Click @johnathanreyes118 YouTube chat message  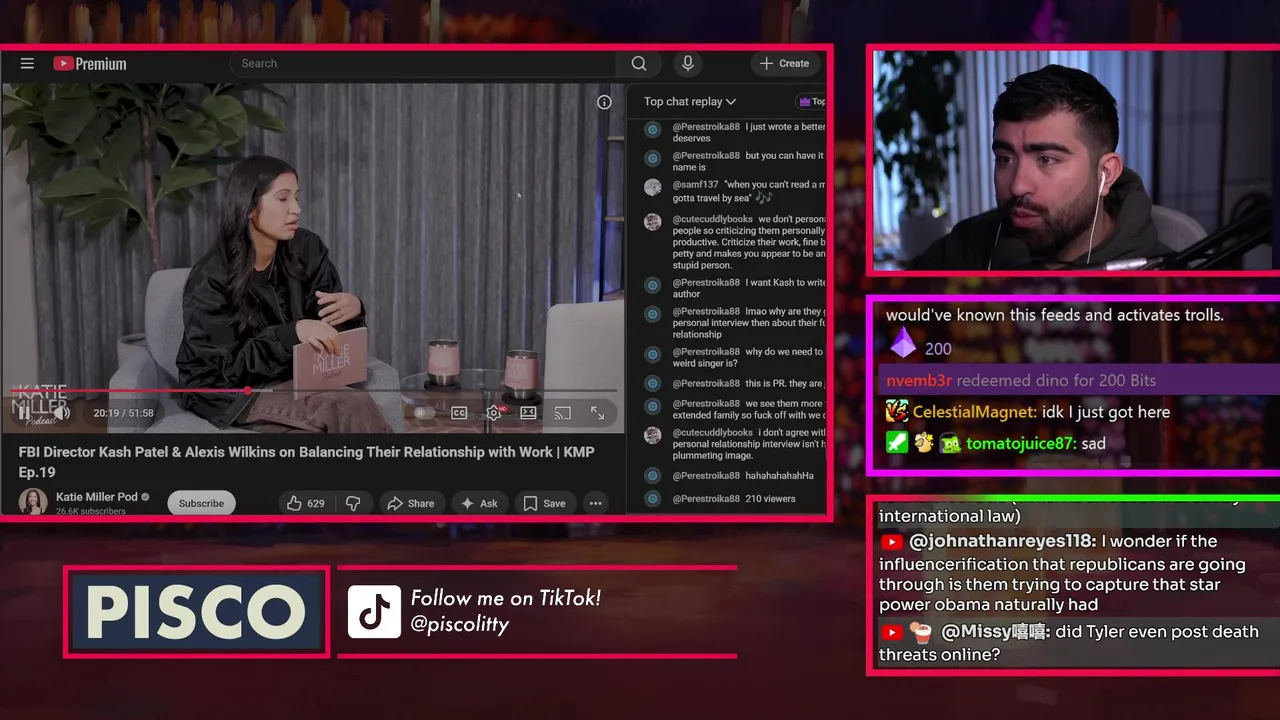tap(1062, 573)
